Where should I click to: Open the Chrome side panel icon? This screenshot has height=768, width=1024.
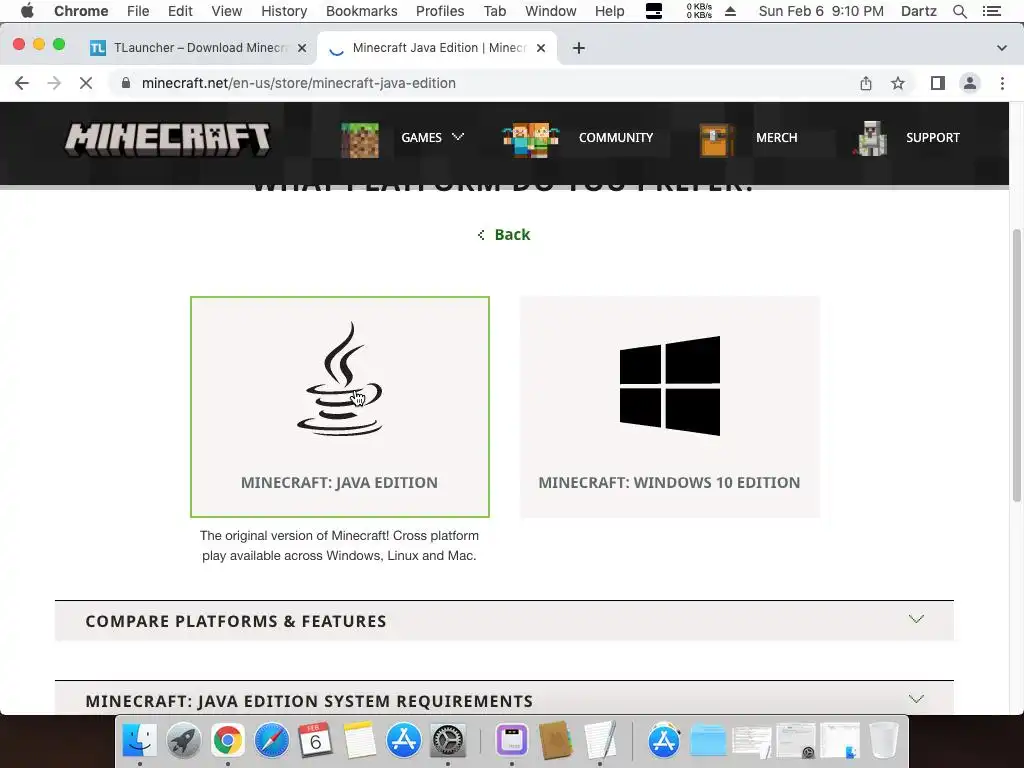[x=938, y=83]
